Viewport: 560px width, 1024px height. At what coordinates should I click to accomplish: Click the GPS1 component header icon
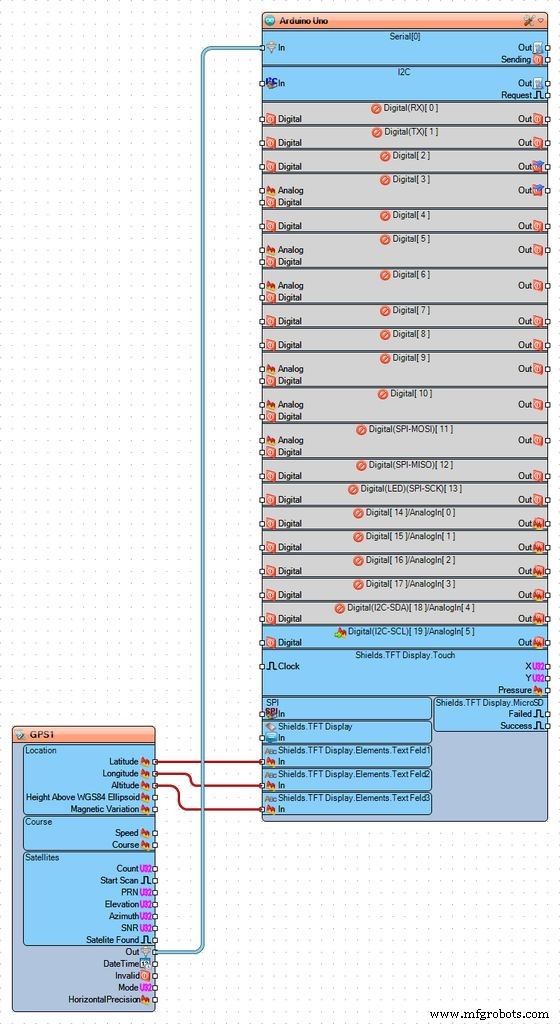(x=20, y=735)
